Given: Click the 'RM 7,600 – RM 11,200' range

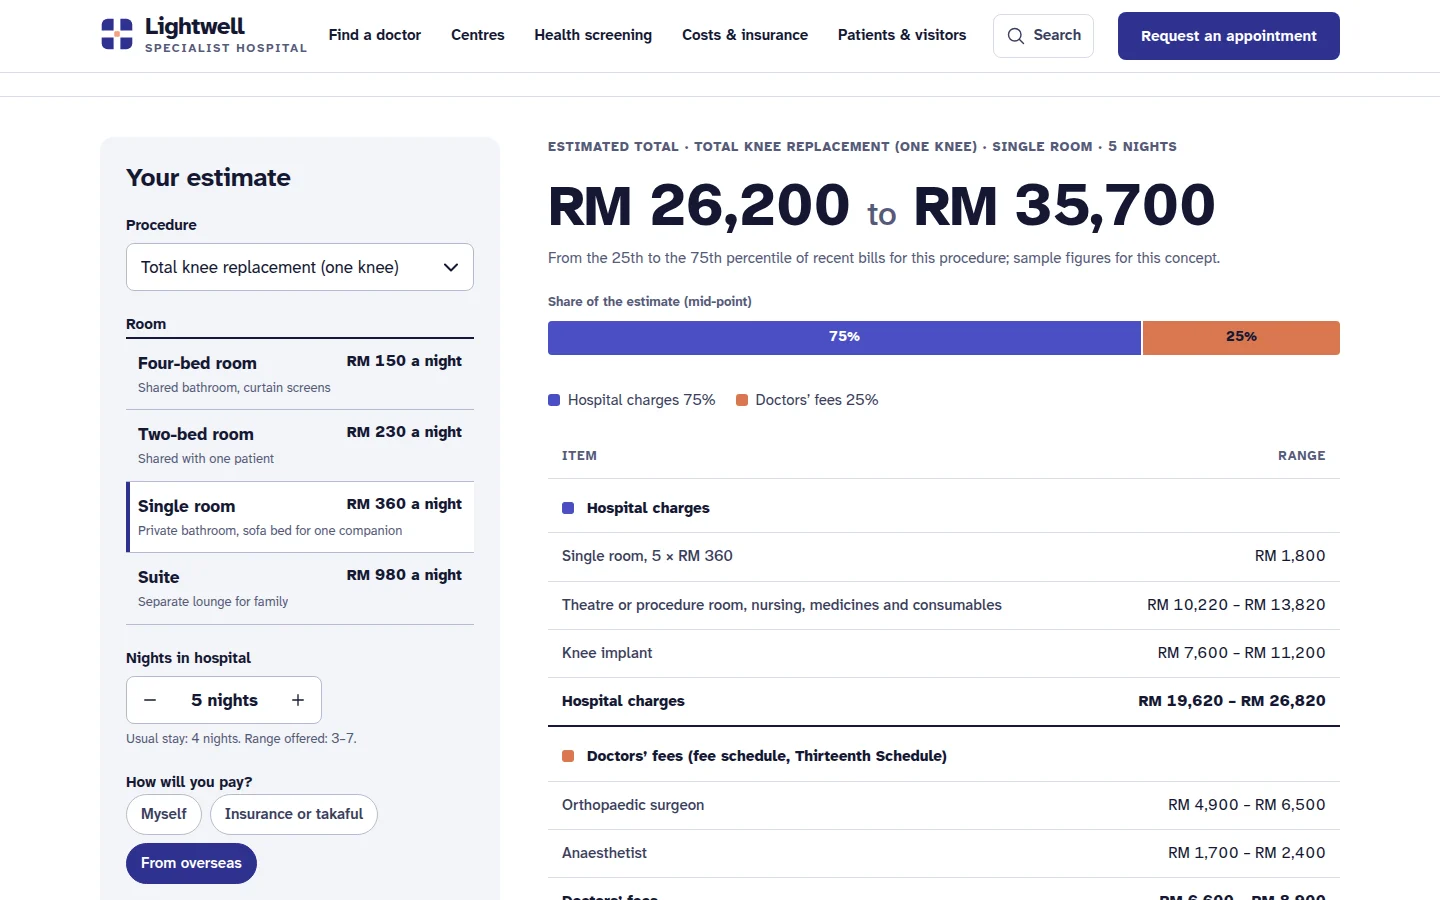Looking at the screenshot, I should pos(1242,653).
